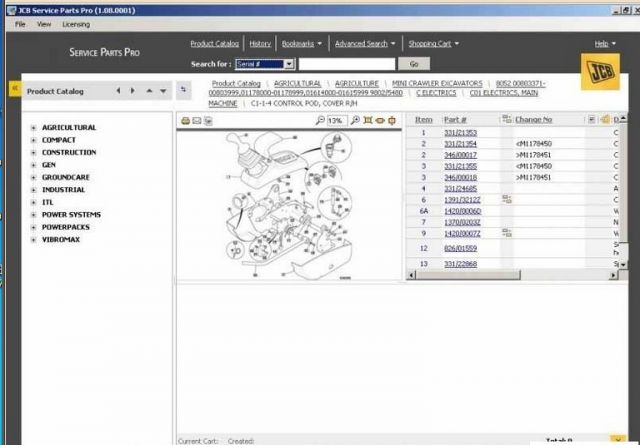Fit the diagram to width
This screenshot has height=445, width=640.
380,120
